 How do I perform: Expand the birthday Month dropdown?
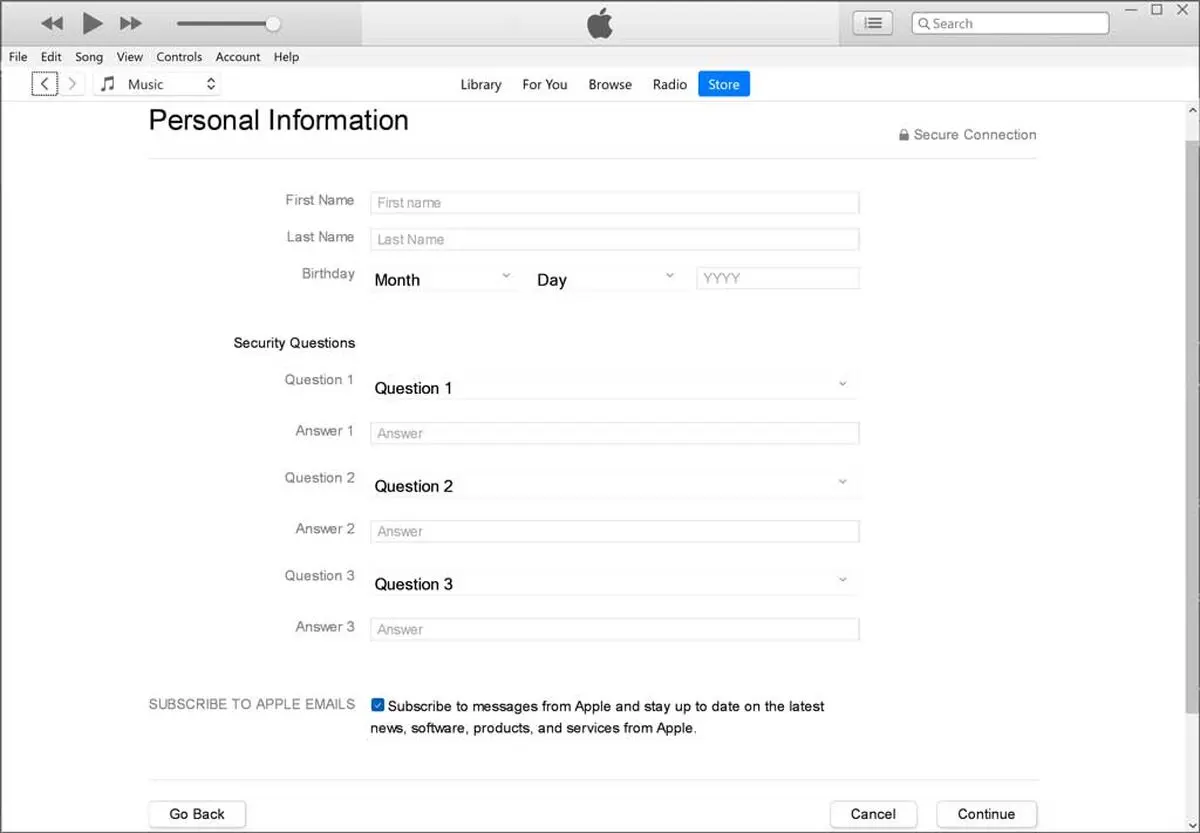(x=443, y=279)
